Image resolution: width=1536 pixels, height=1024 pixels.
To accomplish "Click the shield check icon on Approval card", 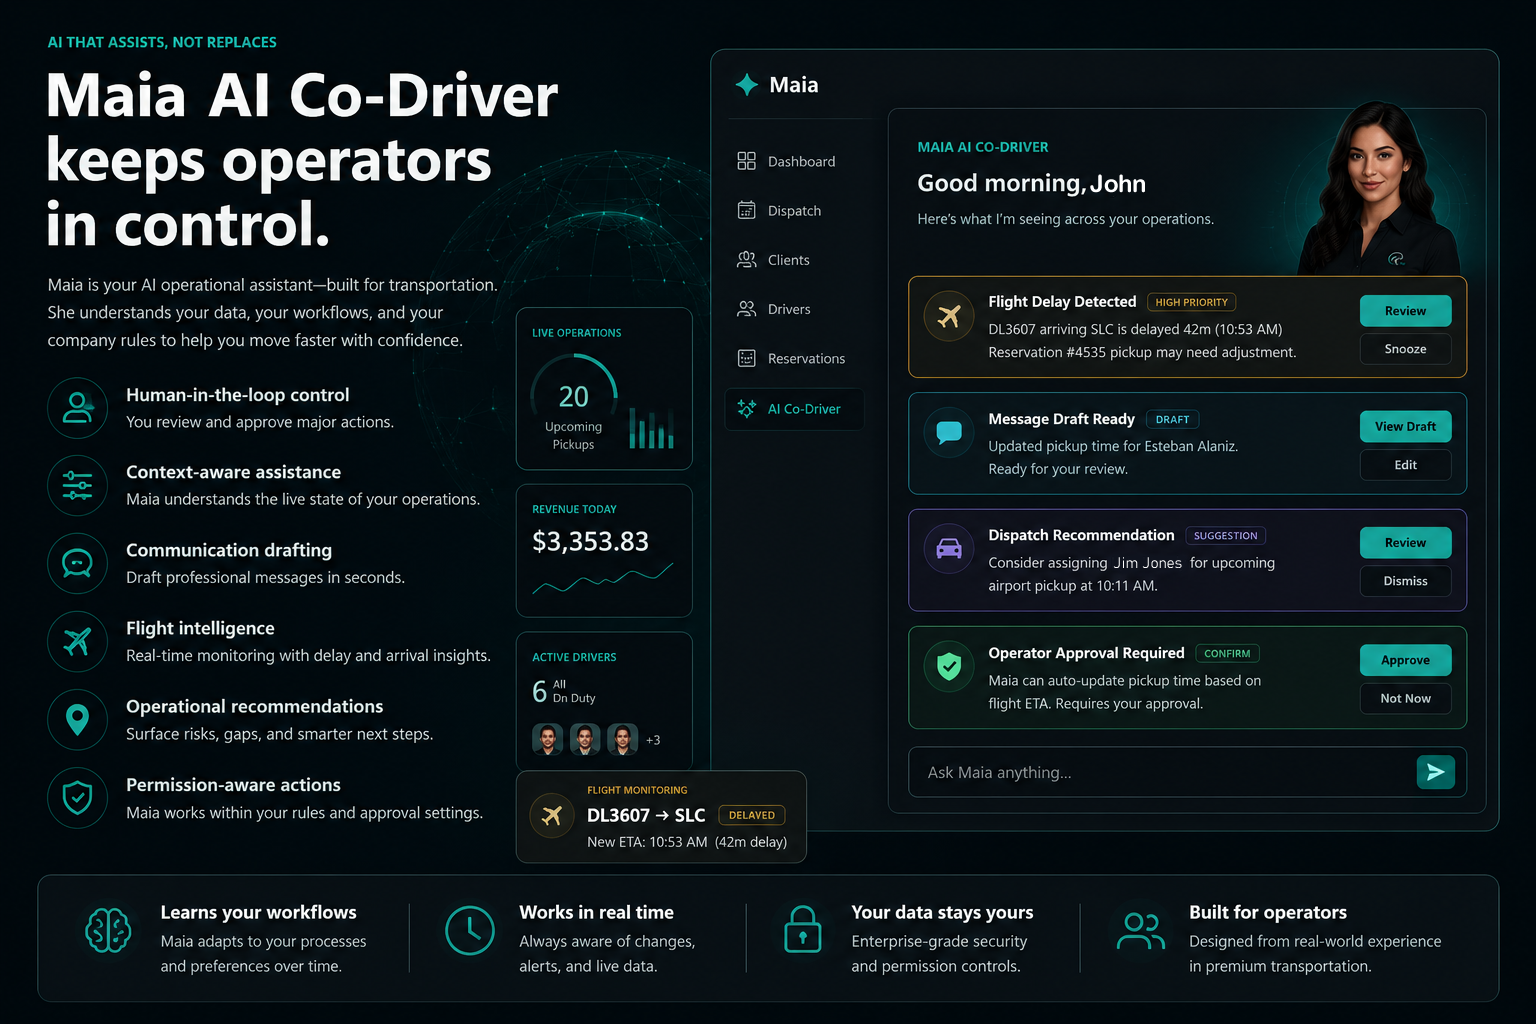I will [x=948, y=666].
